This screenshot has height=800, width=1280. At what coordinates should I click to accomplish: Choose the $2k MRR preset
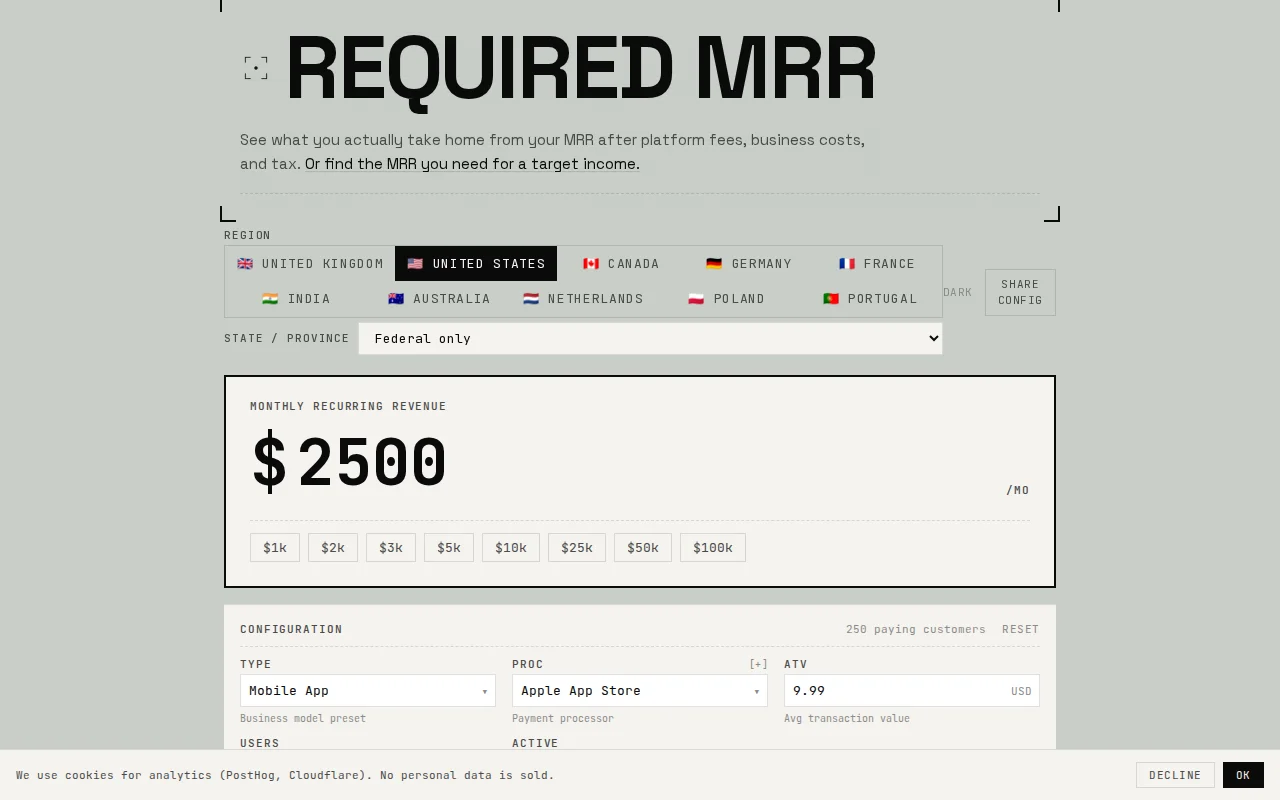click(333, 548)
